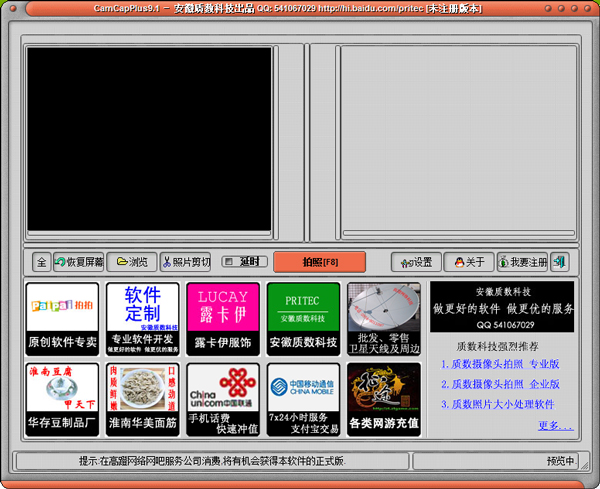Open the 设置 settings button
This screenshot has height=489, width=600.
point(415,262)
